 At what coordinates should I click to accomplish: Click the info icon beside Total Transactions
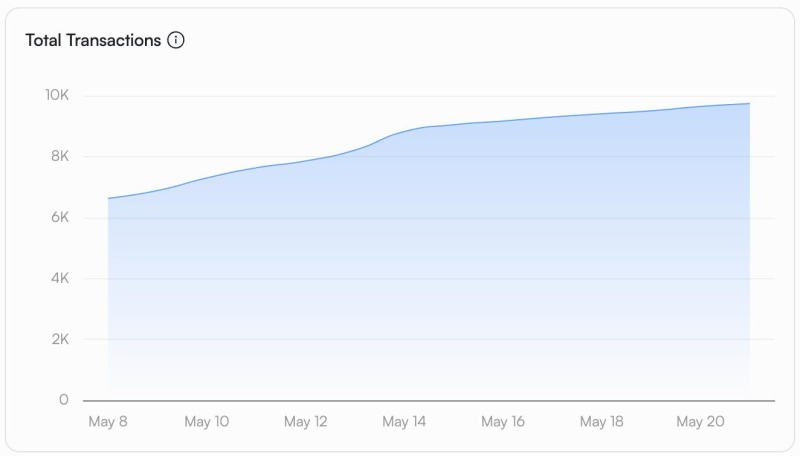(176, 41)
